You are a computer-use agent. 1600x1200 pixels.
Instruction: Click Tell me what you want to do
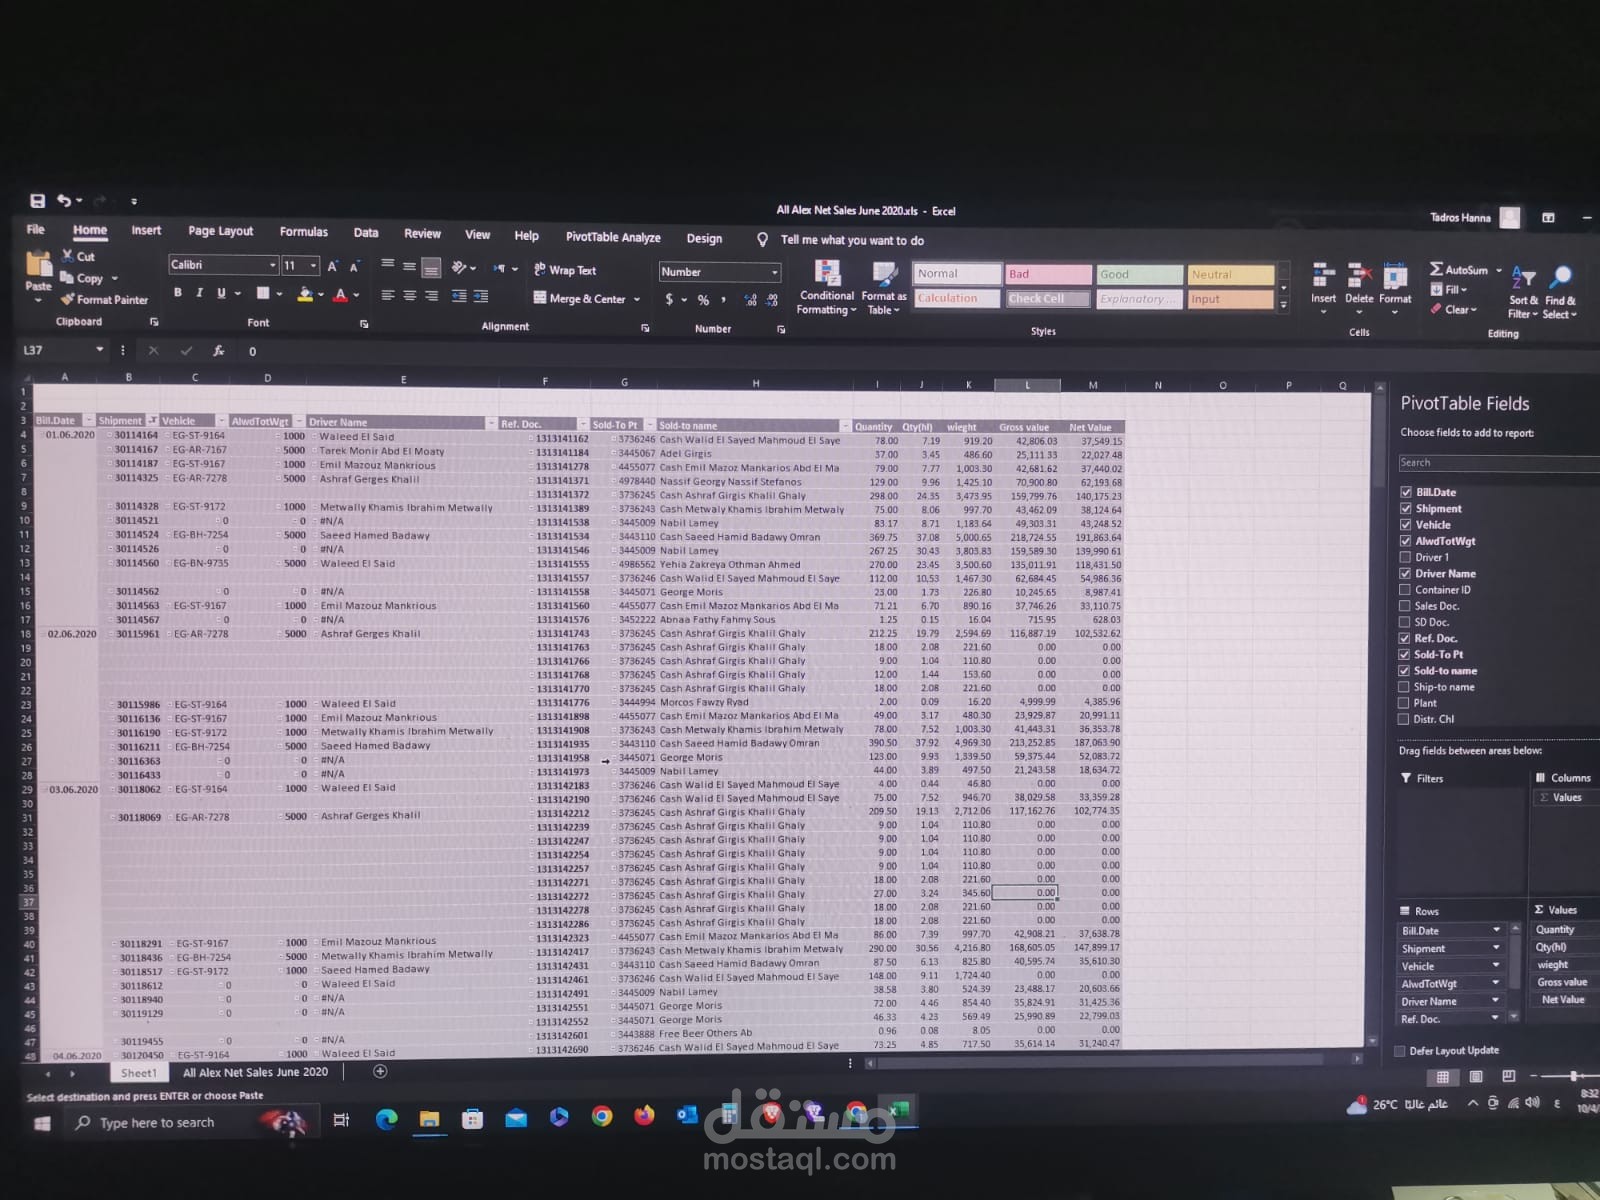852,240
